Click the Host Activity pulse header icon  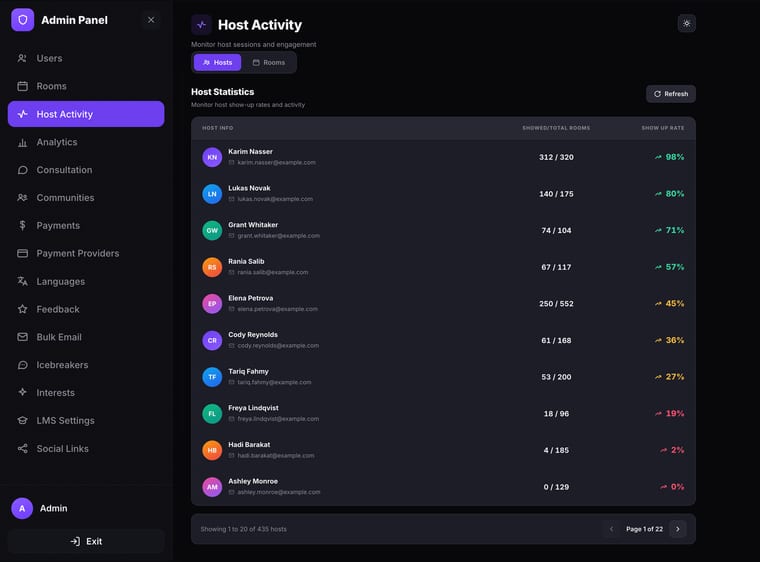[201, 25]
